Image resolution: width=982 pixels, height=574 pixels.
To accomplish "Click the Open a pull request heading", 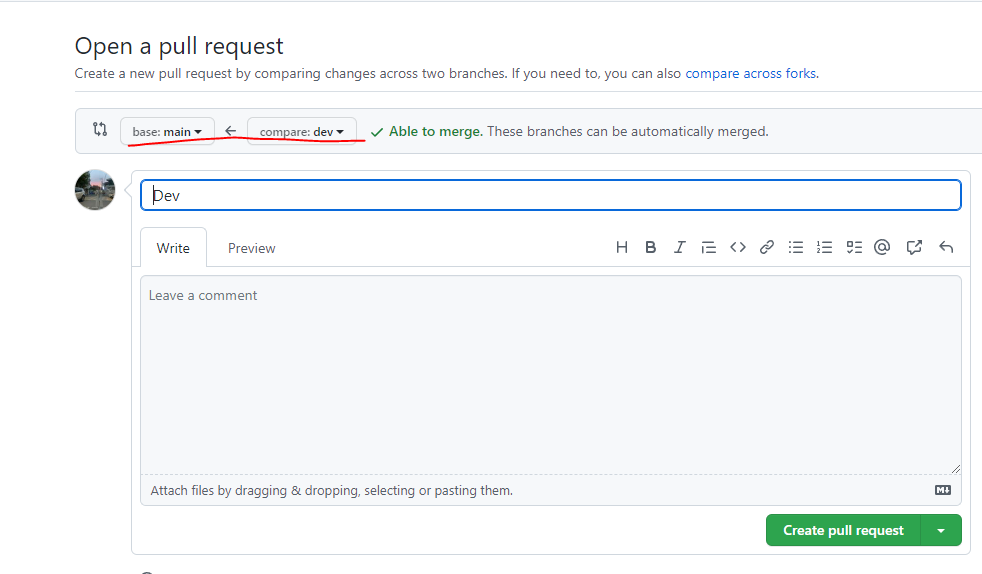I will (179, 46).
